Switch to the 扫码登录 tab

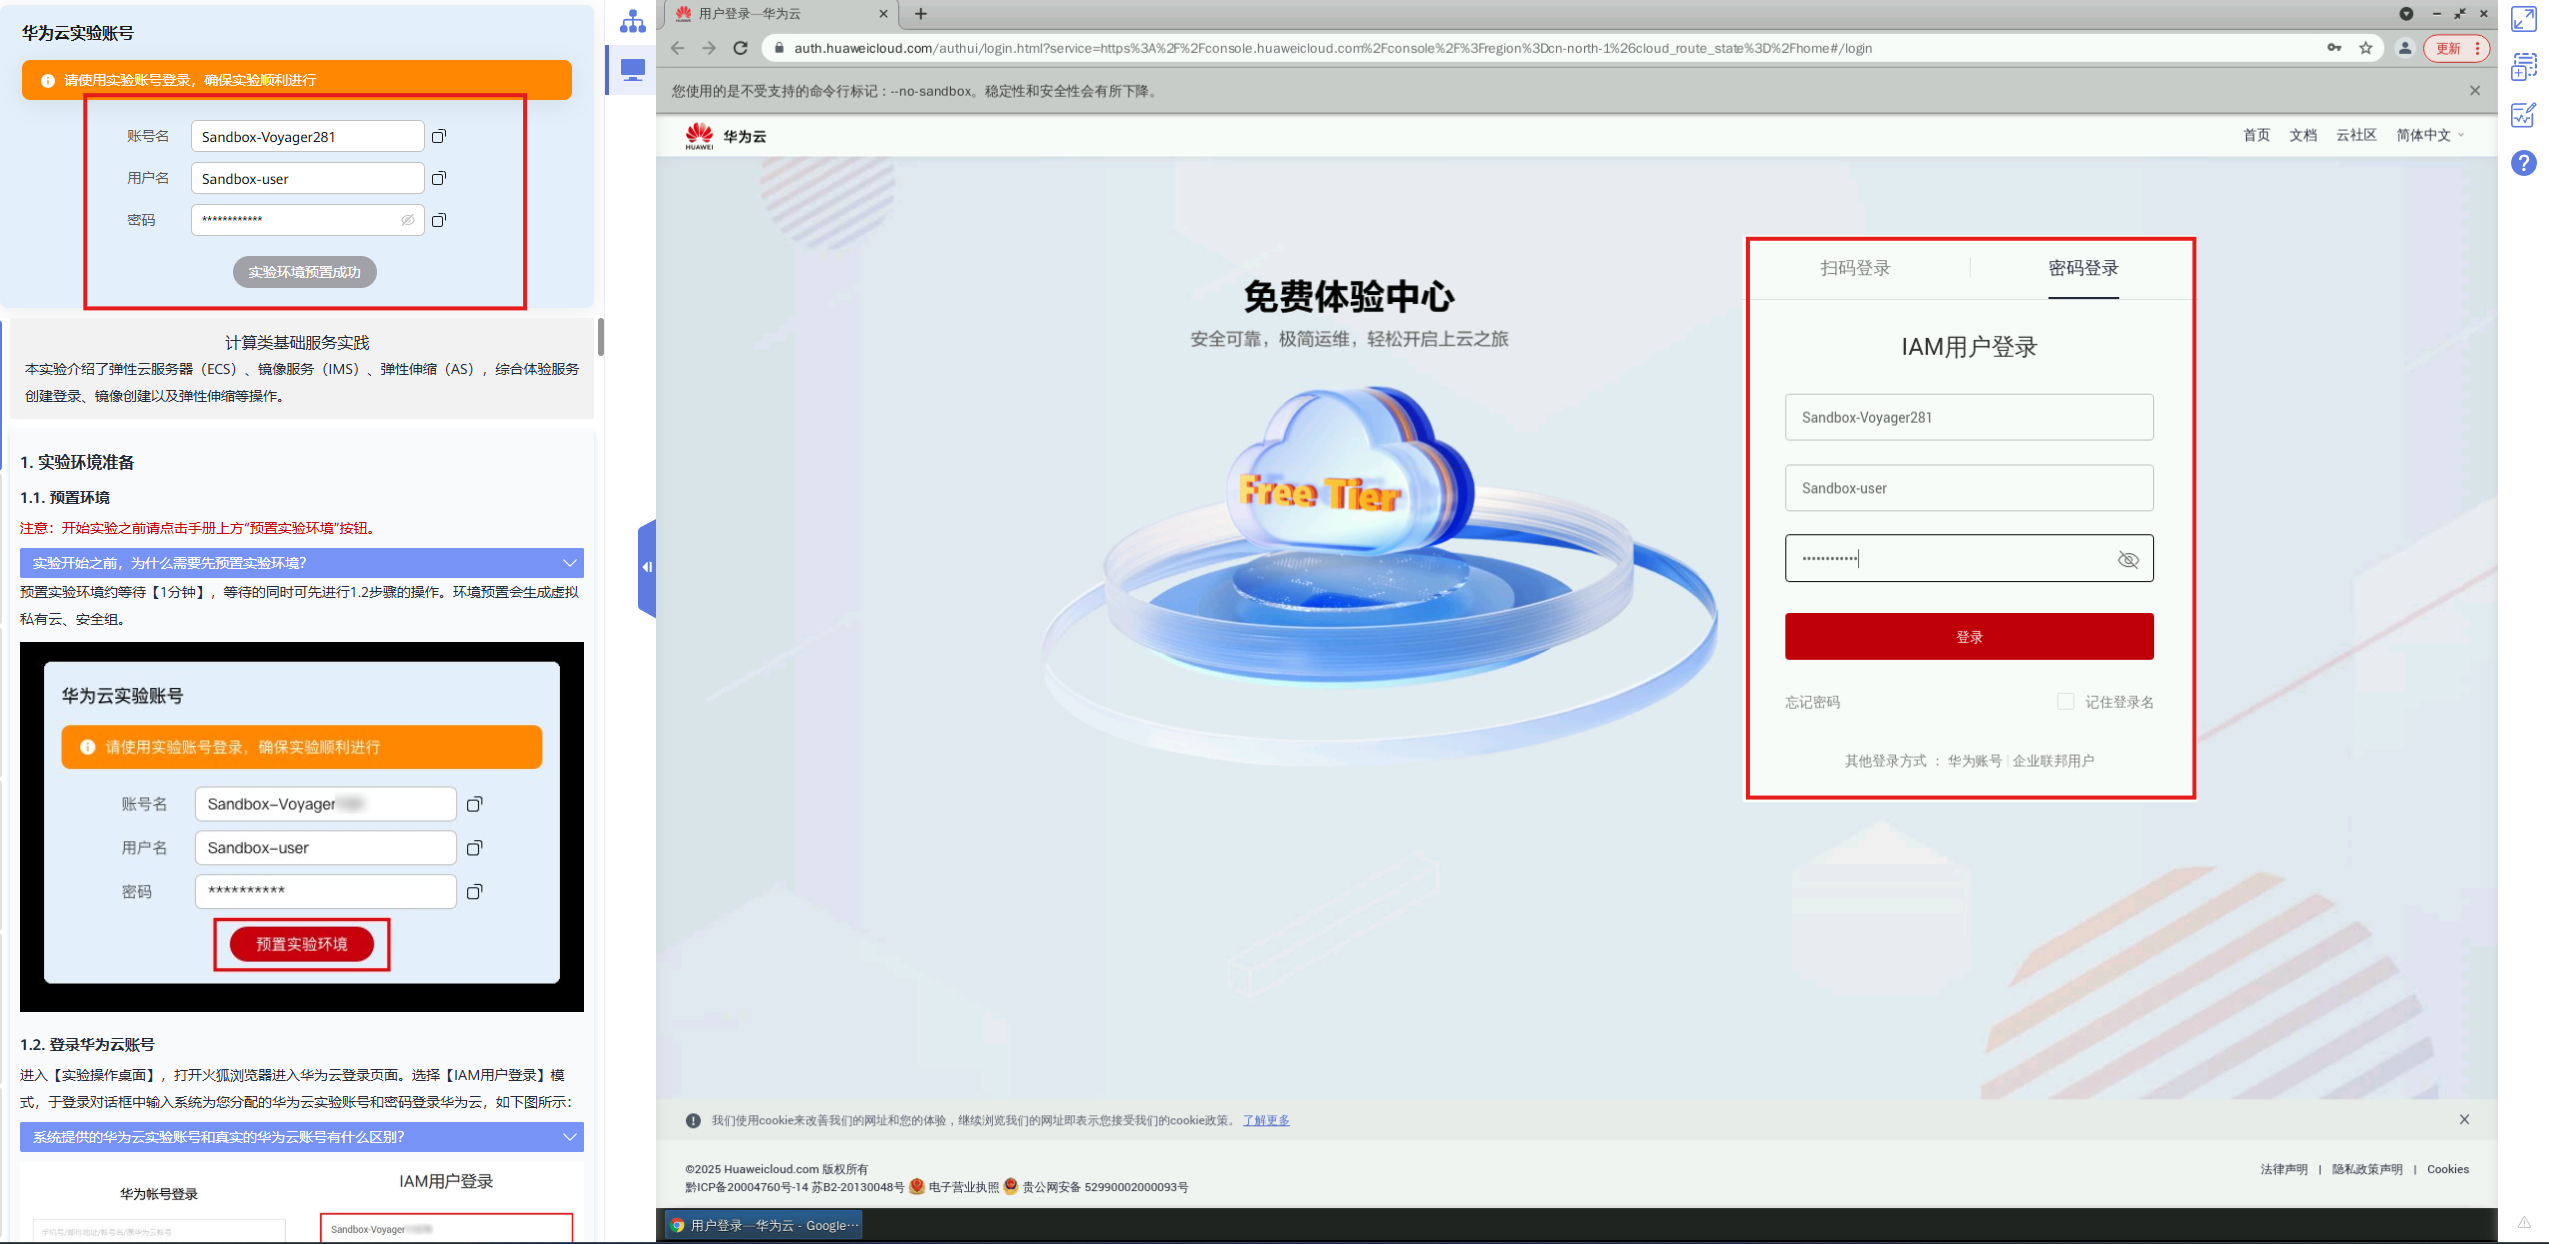1855,268
